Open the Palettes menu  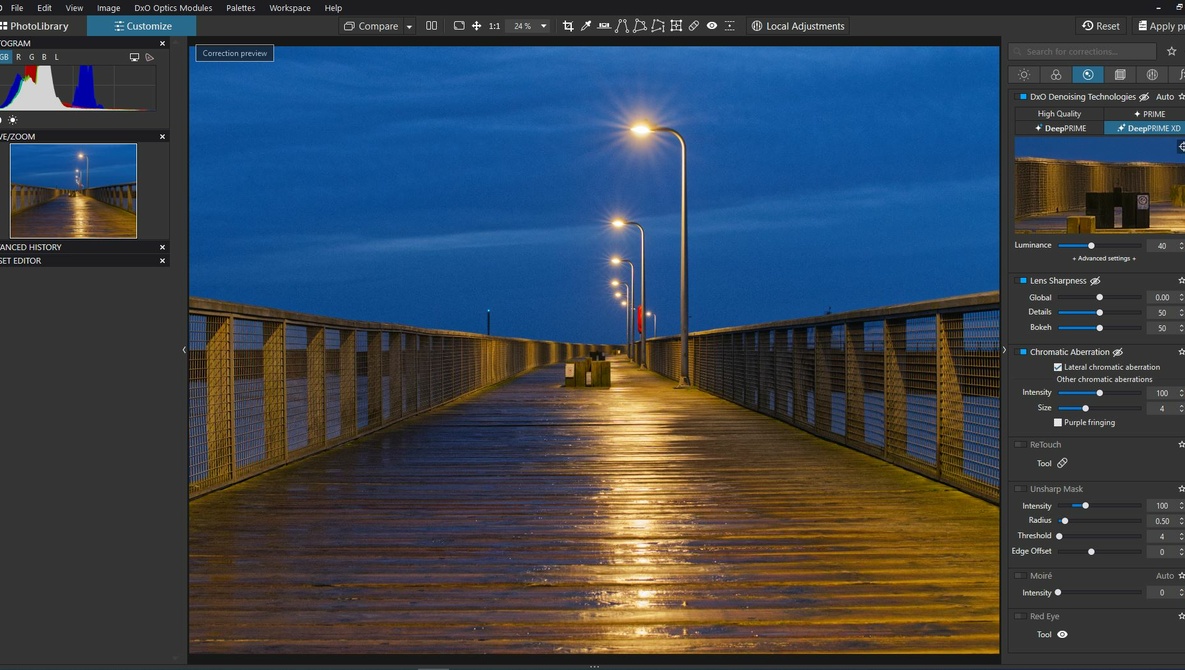pyautogui.click(x=240, y=8)
